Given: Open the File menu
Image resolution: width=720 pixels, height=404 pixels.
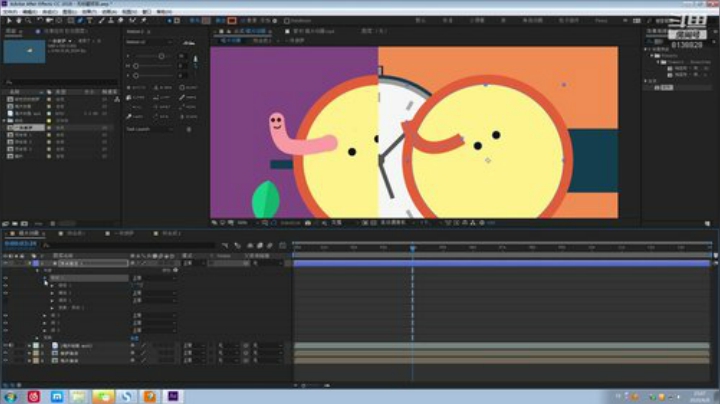Looking at the screenshot, I should [10, 11].
